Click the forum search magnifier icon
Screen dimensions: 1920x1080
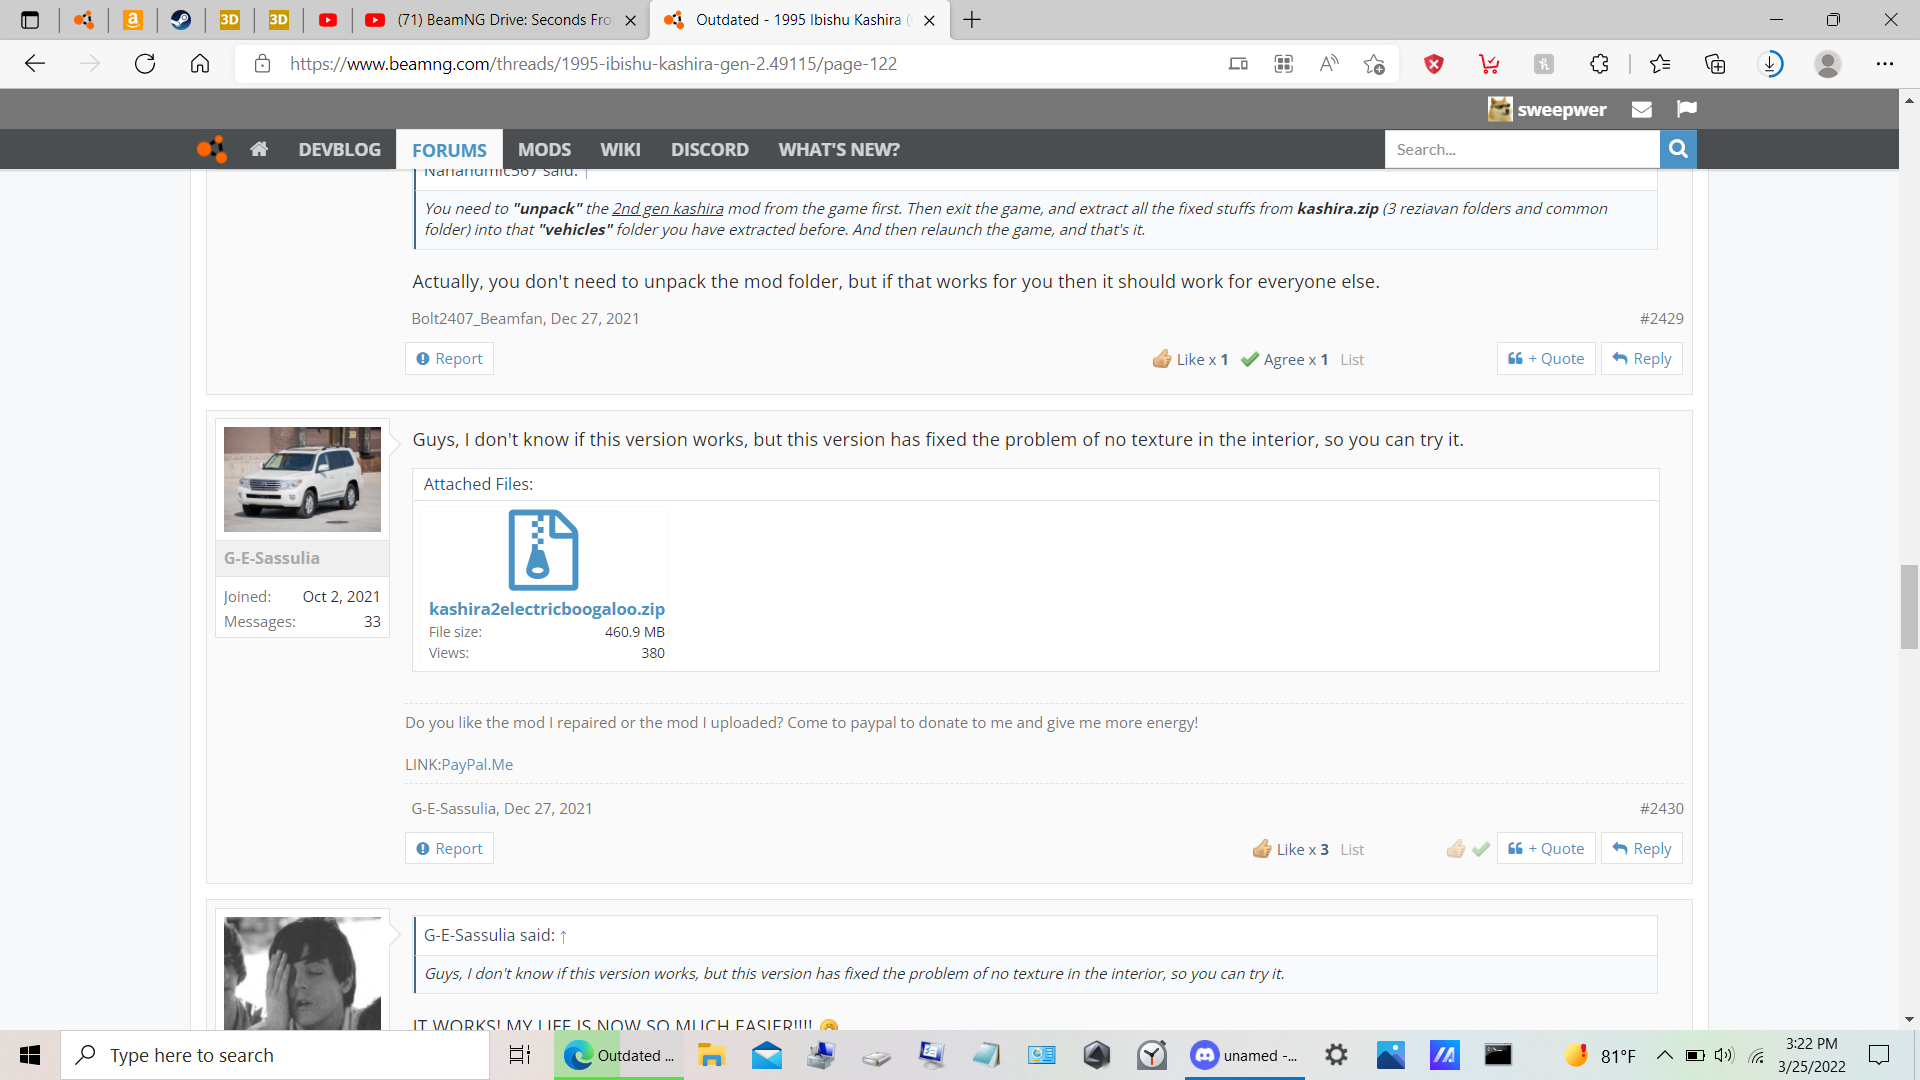click(1678, 149)
